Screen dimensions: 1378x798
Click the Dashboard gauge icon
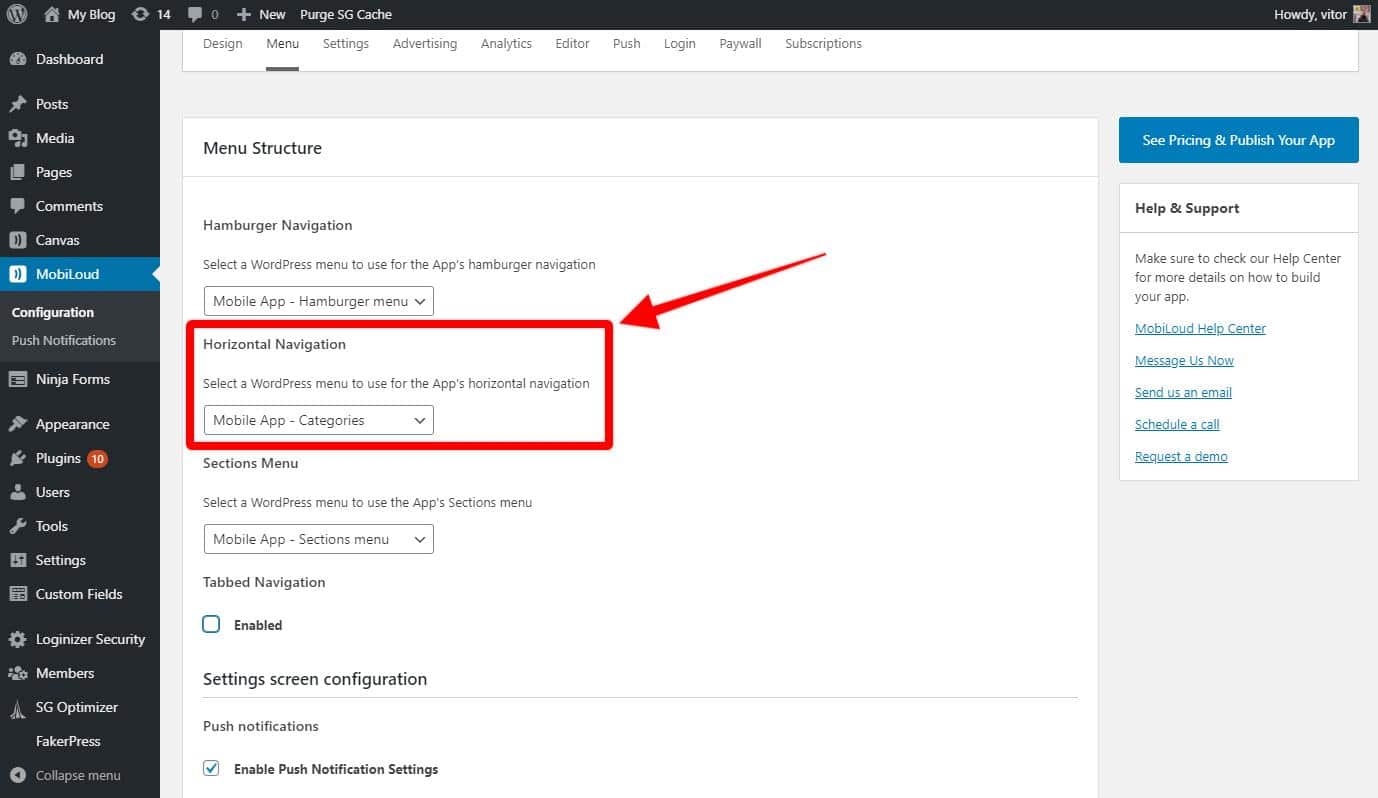tap(17, 59)
